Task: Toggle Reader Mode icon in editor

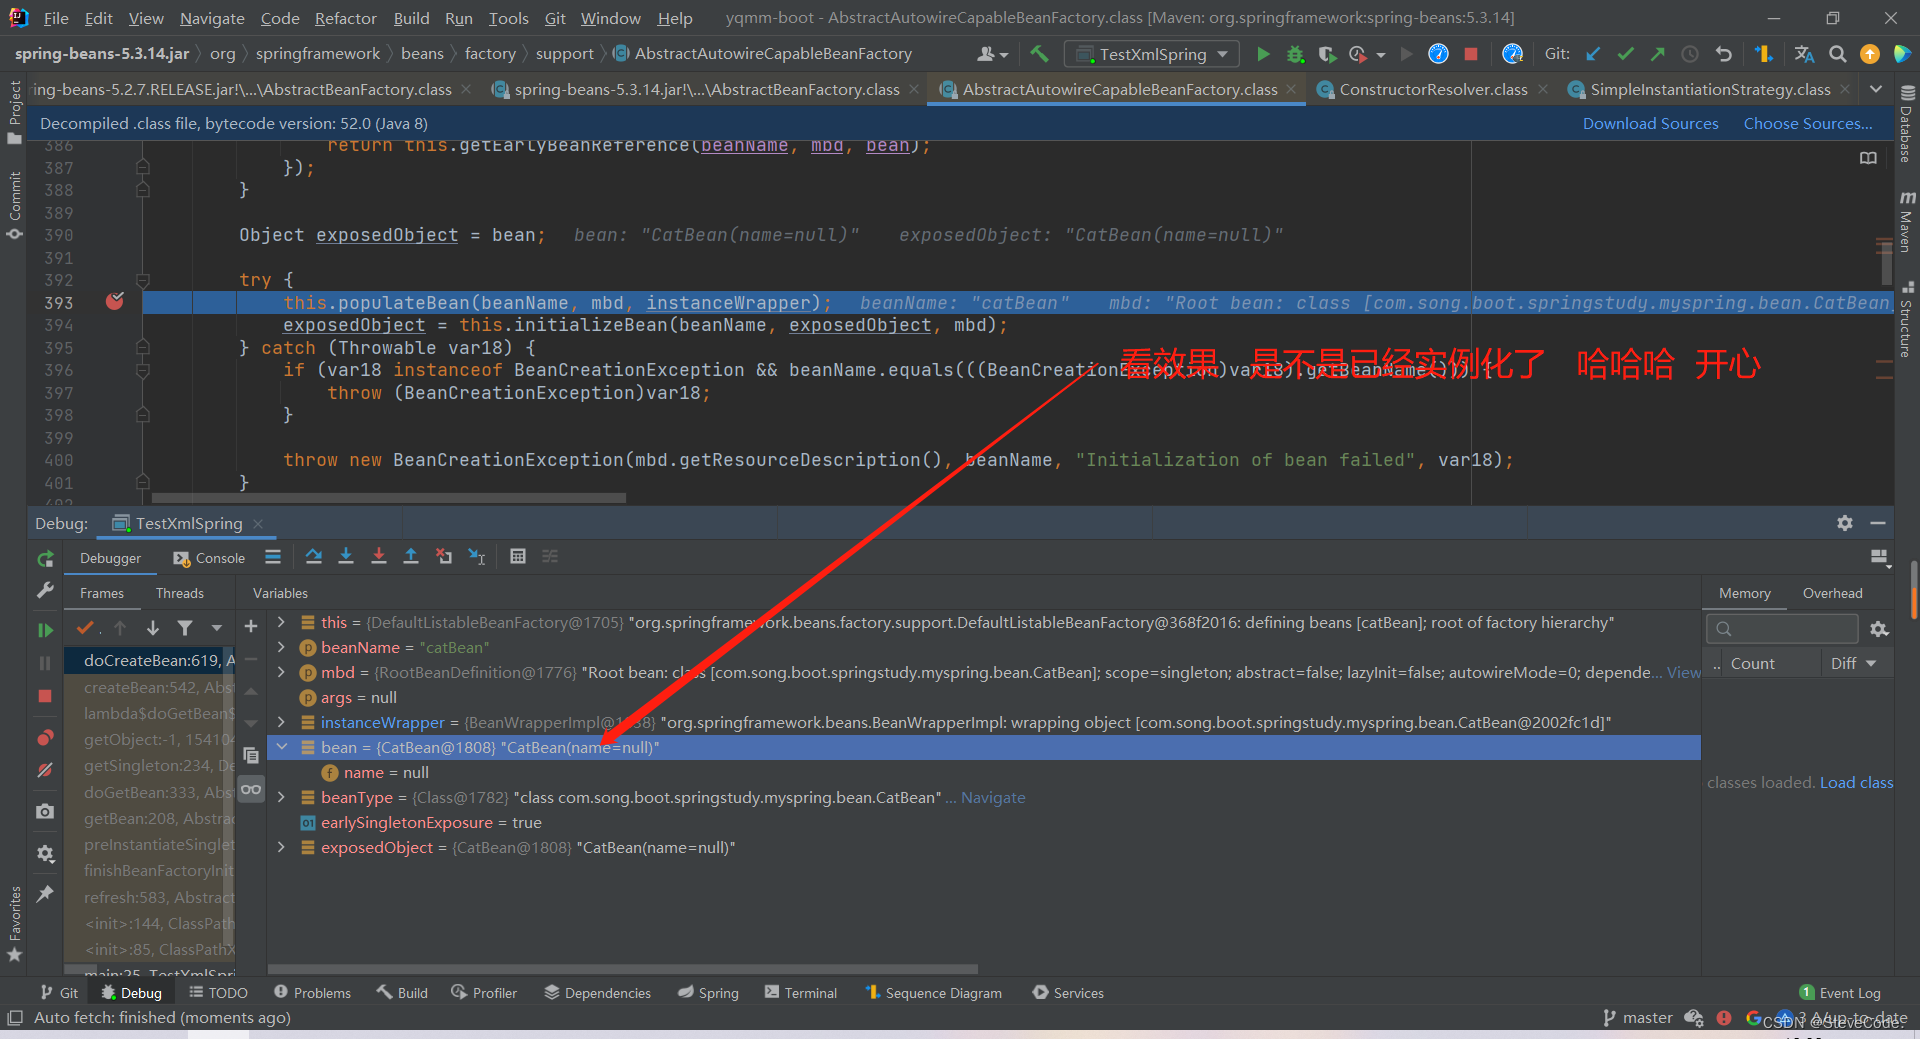Action: pyautogui.click(x=1868, y=158)
